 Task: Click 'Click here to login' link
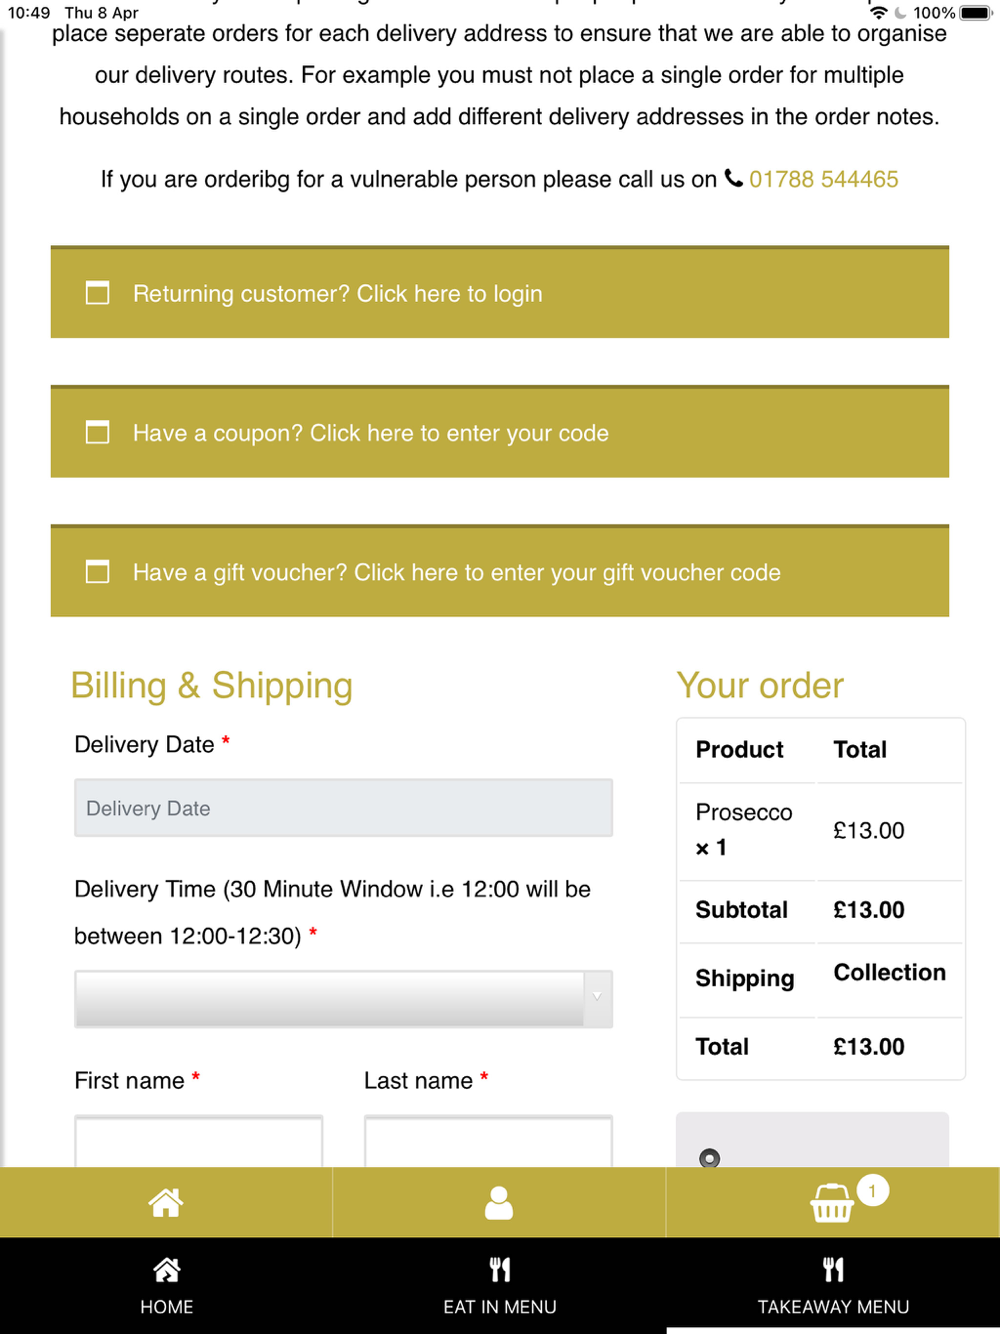click(449, 294)
